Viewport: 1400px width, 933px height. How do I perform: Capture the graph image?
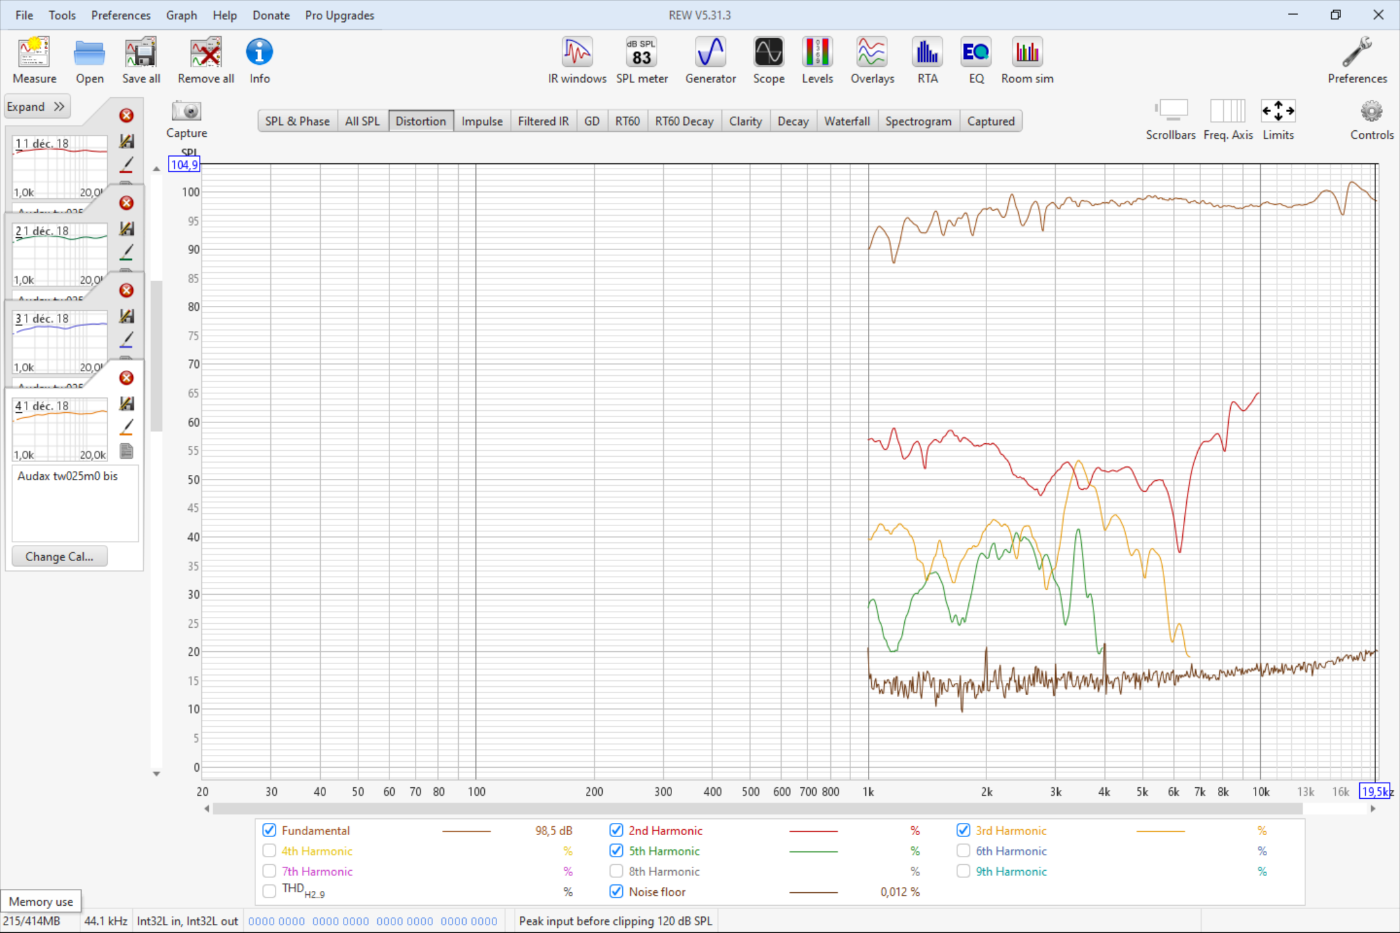(186, 118)
